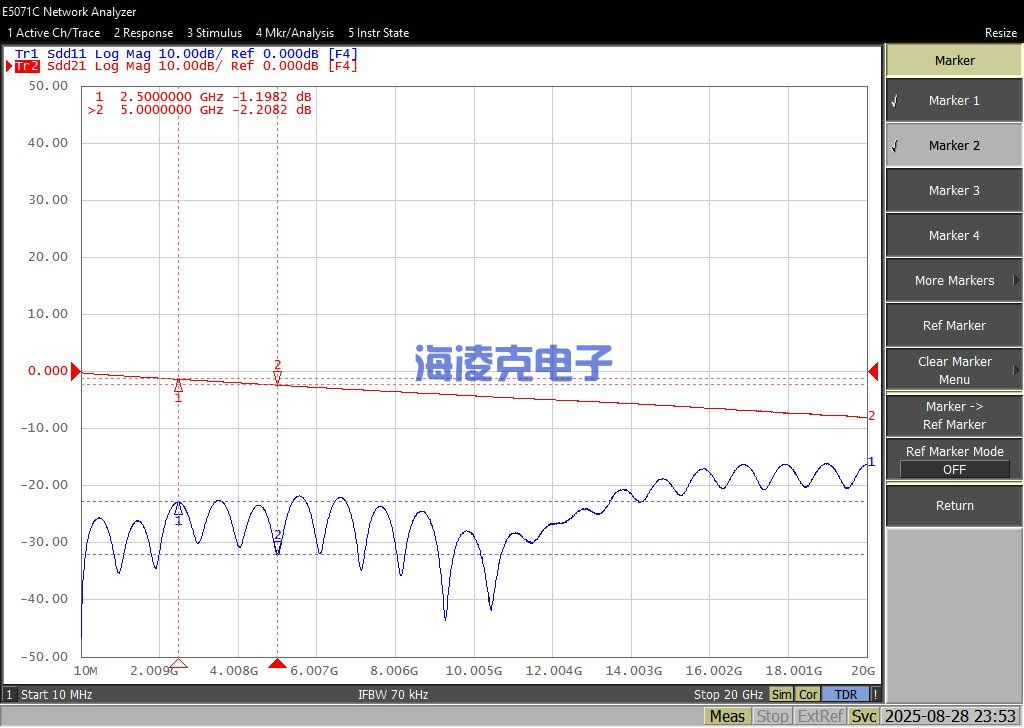
Task: Click the Return softkey
Action: coord(954,505)
